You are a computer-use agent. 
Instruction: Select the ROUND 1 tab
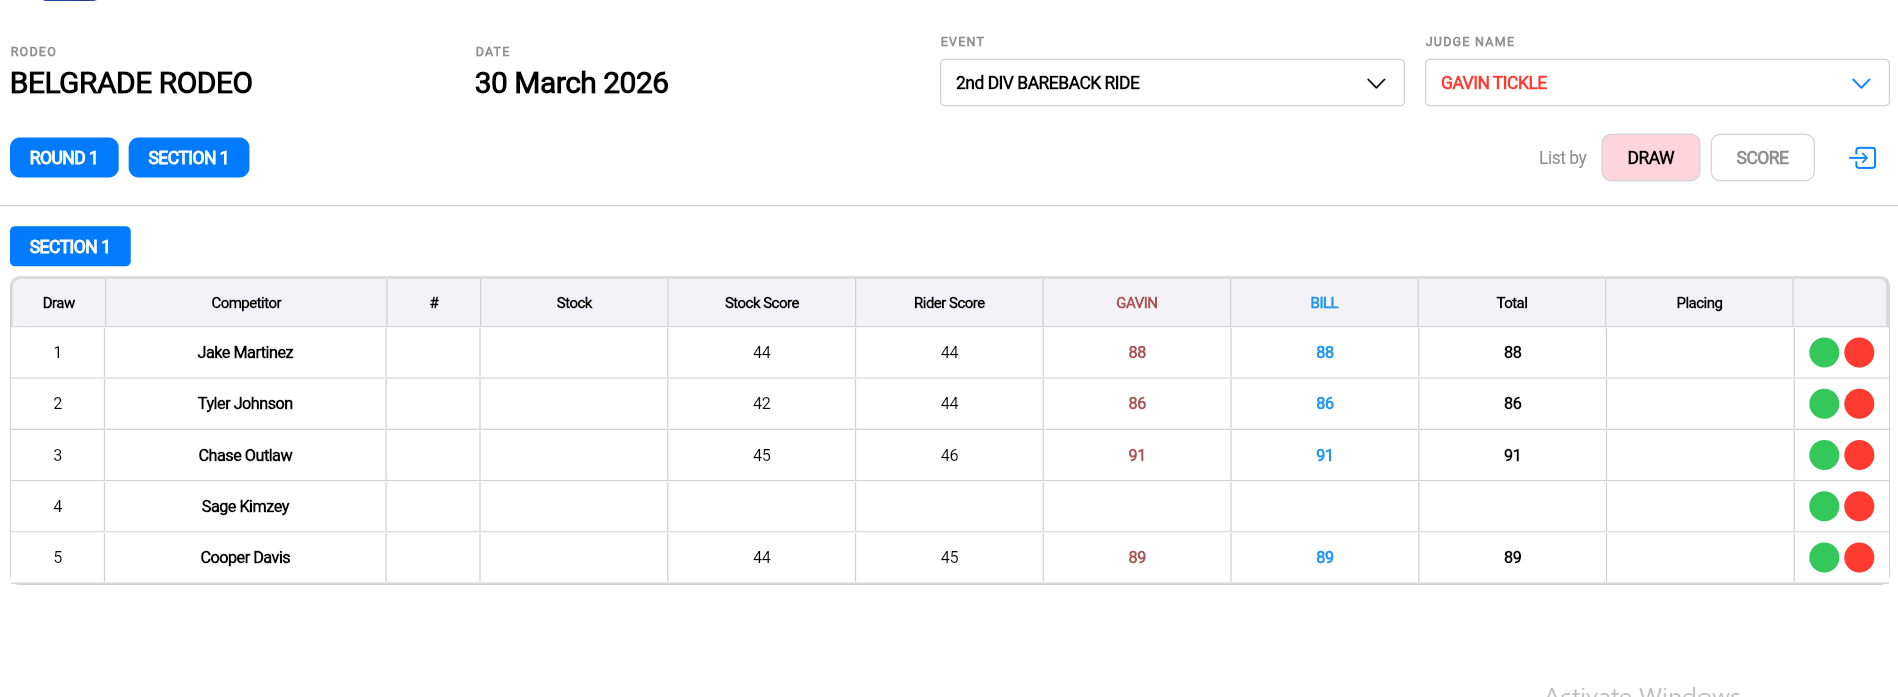click(63, 157)
